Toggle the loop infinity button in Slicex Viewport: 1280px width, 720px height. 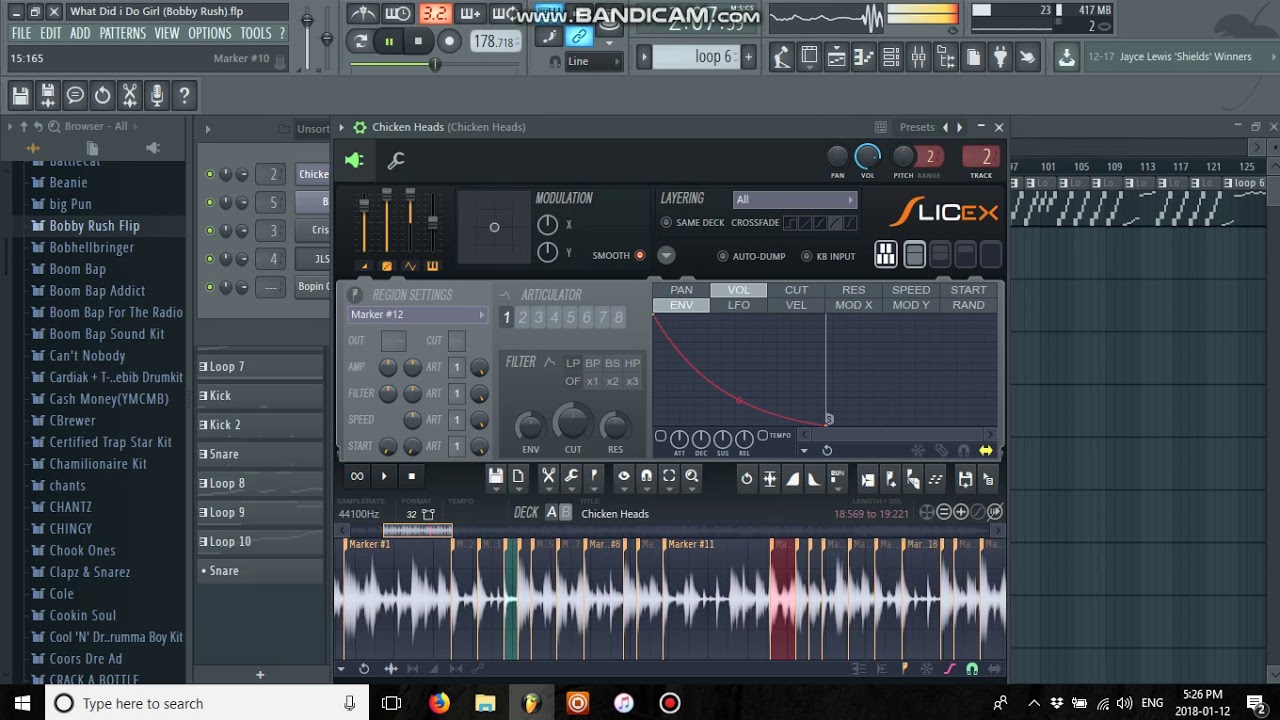point(357,476)
